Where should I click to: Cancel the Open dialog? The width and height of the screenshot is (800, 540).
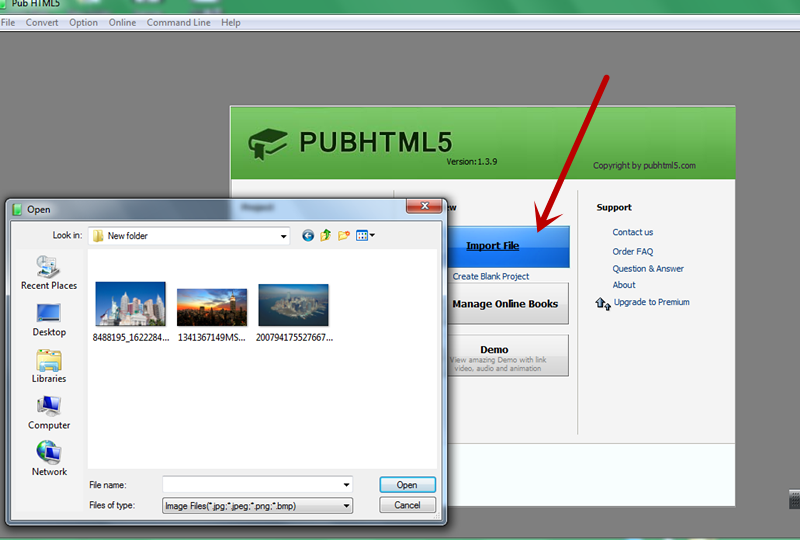407,505
